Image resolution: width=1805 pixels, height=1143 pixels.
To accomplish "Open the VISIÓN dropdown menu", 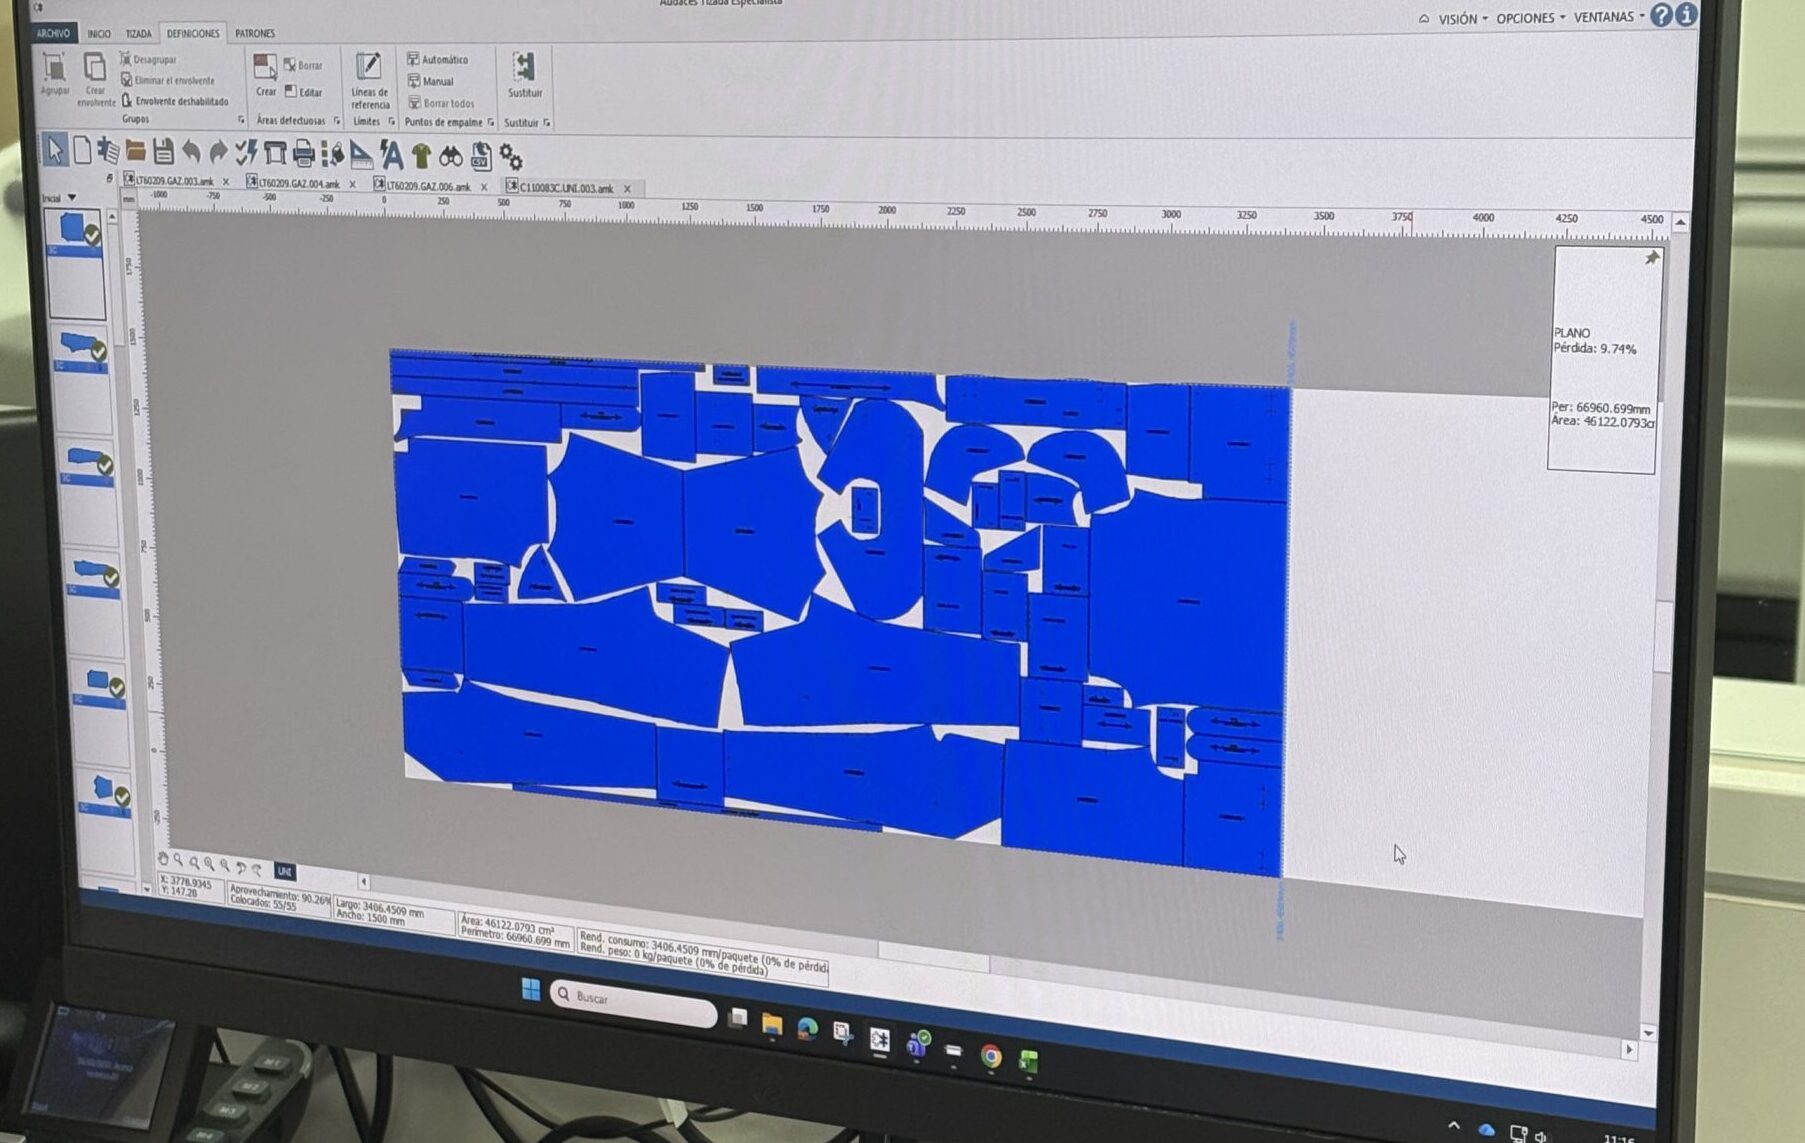I will (1461, 19).
